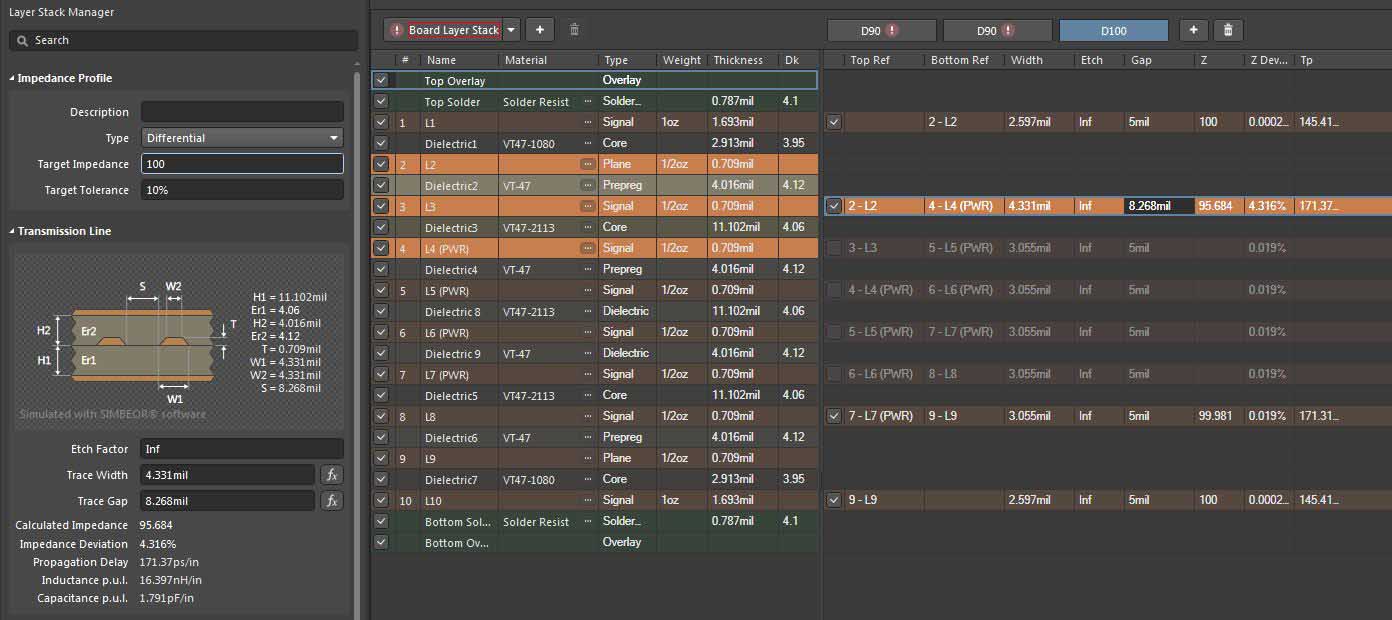Collapse the Impedance Profile section
Viewport: 1392px width, 620px height.
click(x=12, y=78)
